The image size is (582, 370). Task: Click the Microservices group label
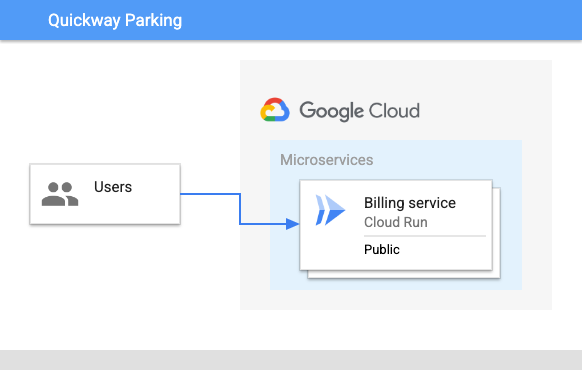click(x=327, y=160)
